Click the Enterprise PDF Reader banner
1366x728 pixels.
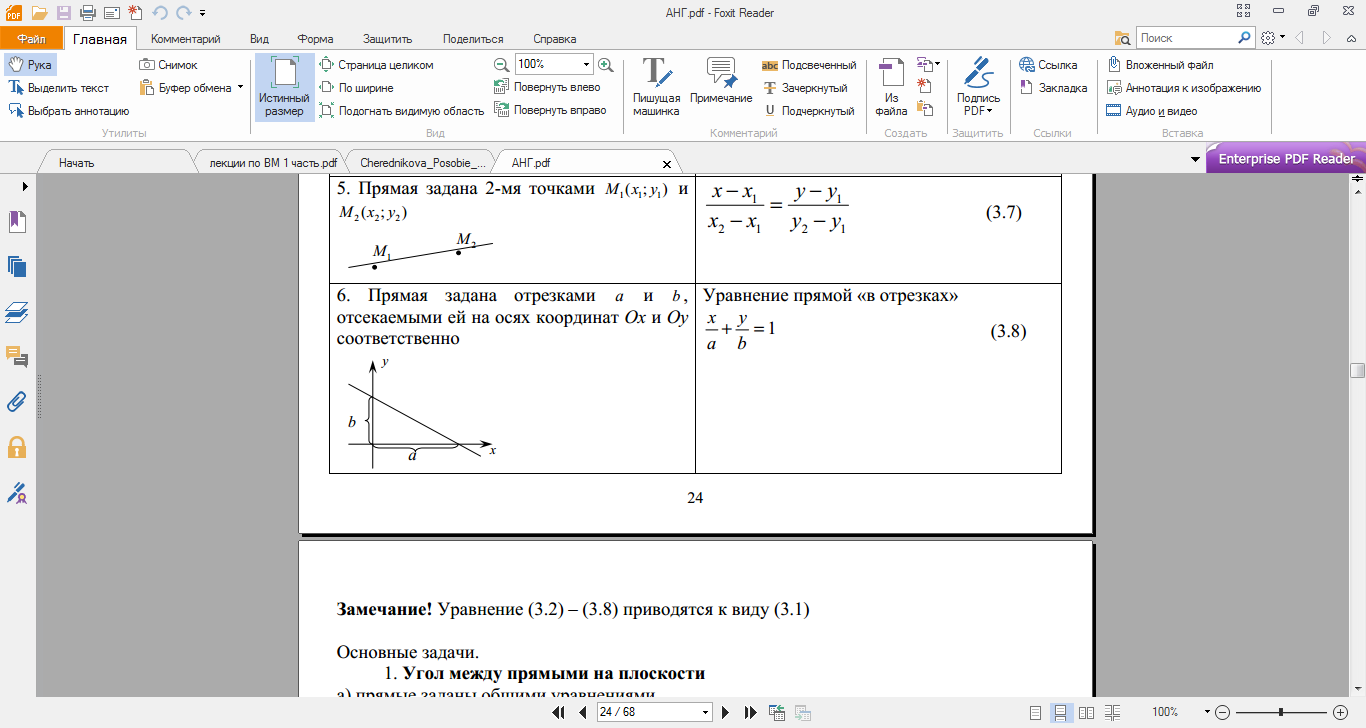pos(1286,159)
